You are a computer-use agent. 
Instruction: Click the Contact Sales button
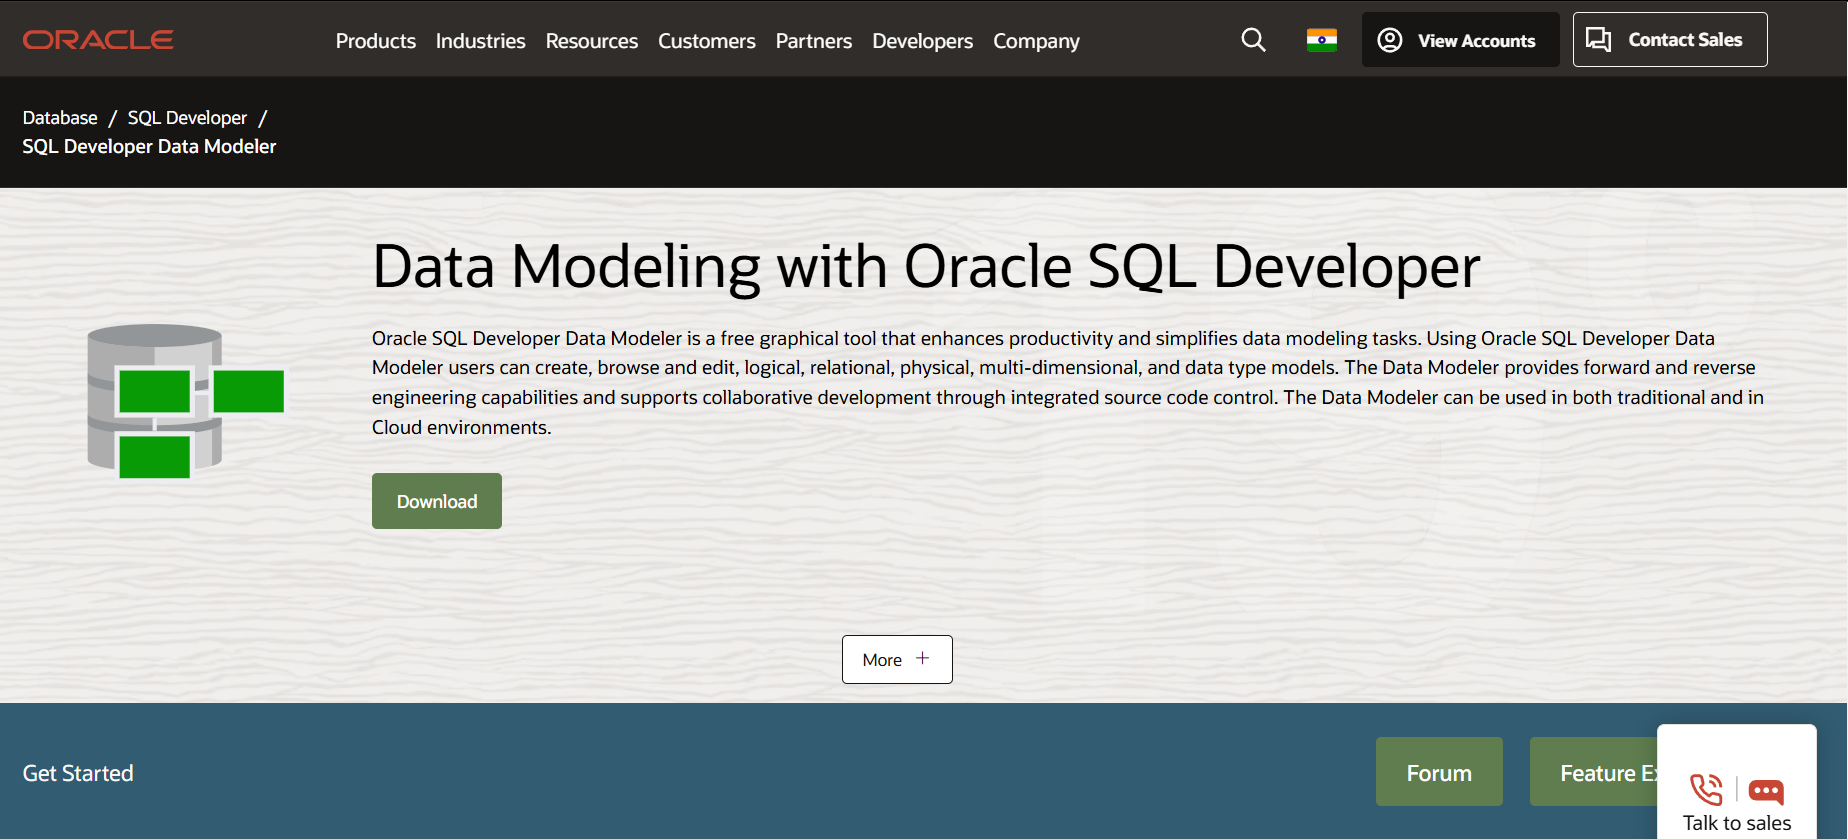[1670, 40]
